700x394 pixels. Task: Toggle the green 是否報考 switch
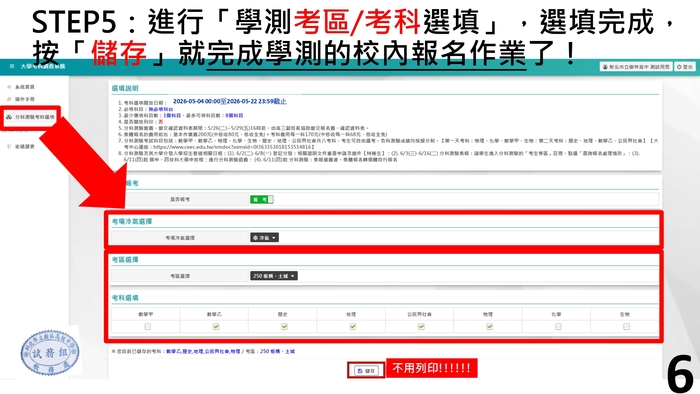coord(262,199)
